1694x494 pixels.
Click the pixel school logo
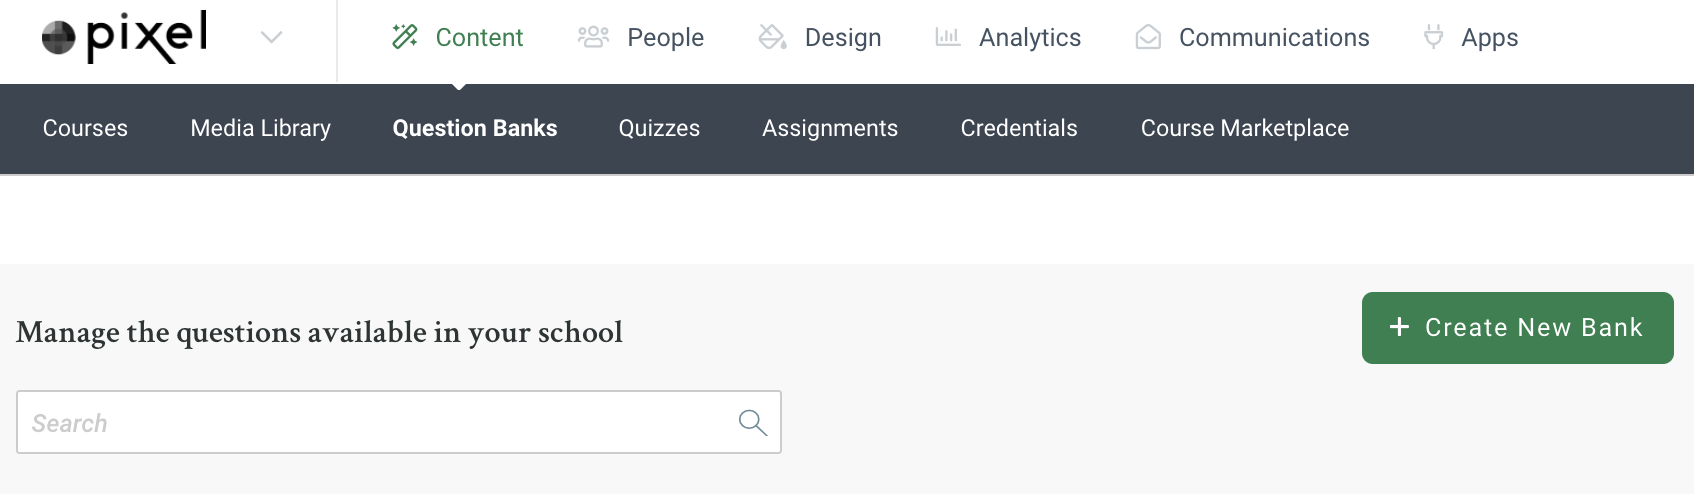point(125,38)
